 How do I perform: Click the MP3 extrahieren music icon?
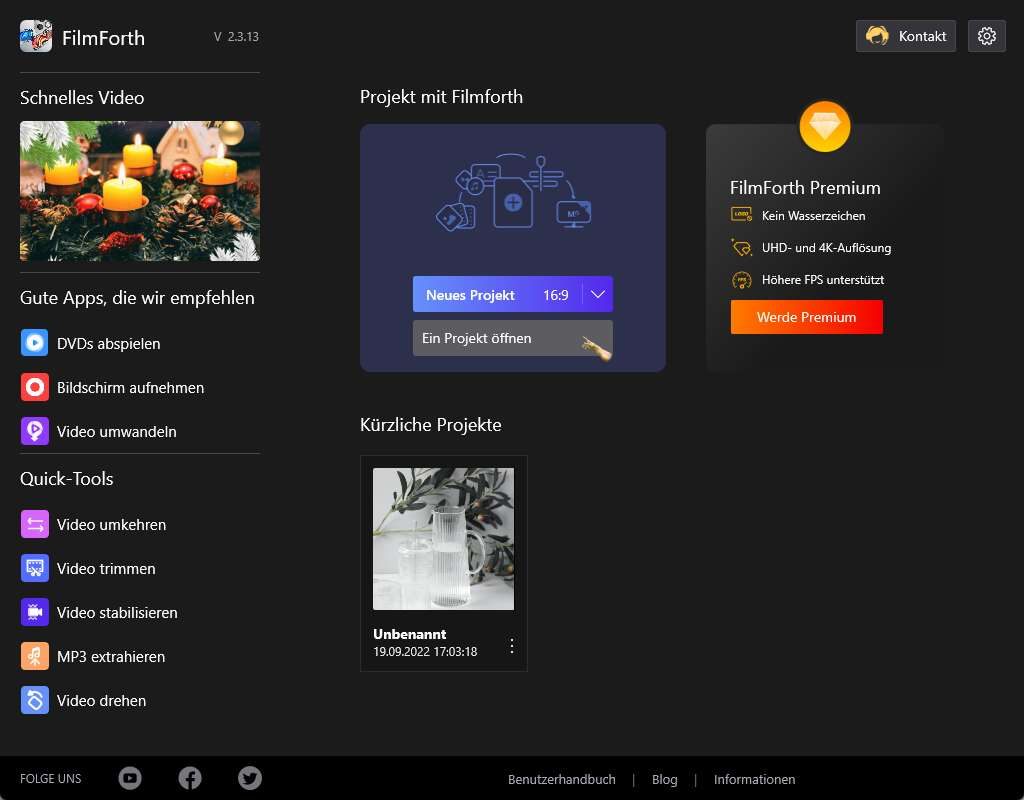click(x=35, y=656)
